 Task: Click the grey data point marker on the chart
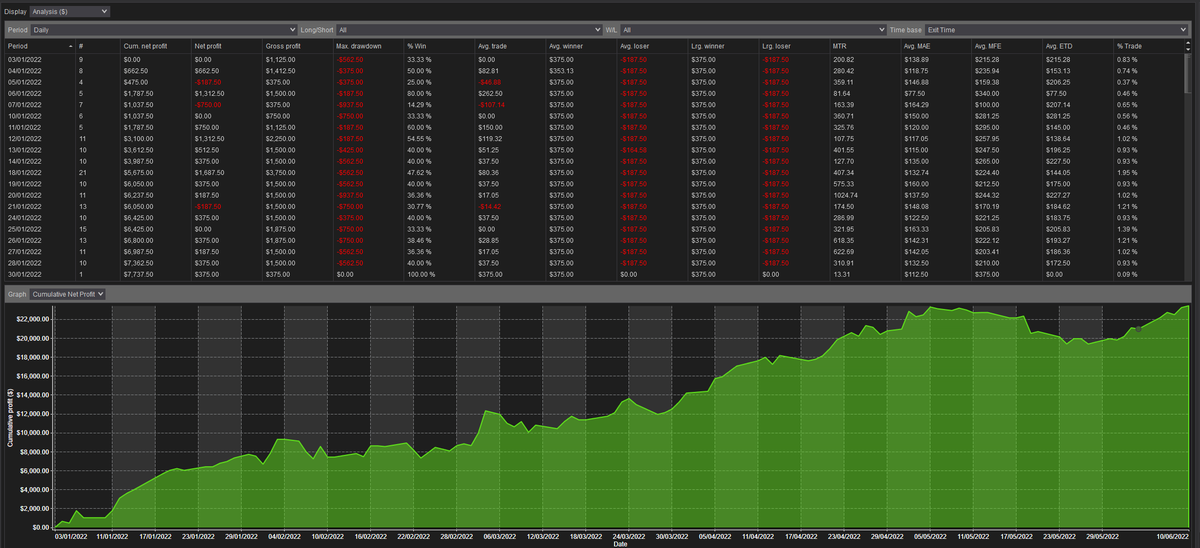1137,327
